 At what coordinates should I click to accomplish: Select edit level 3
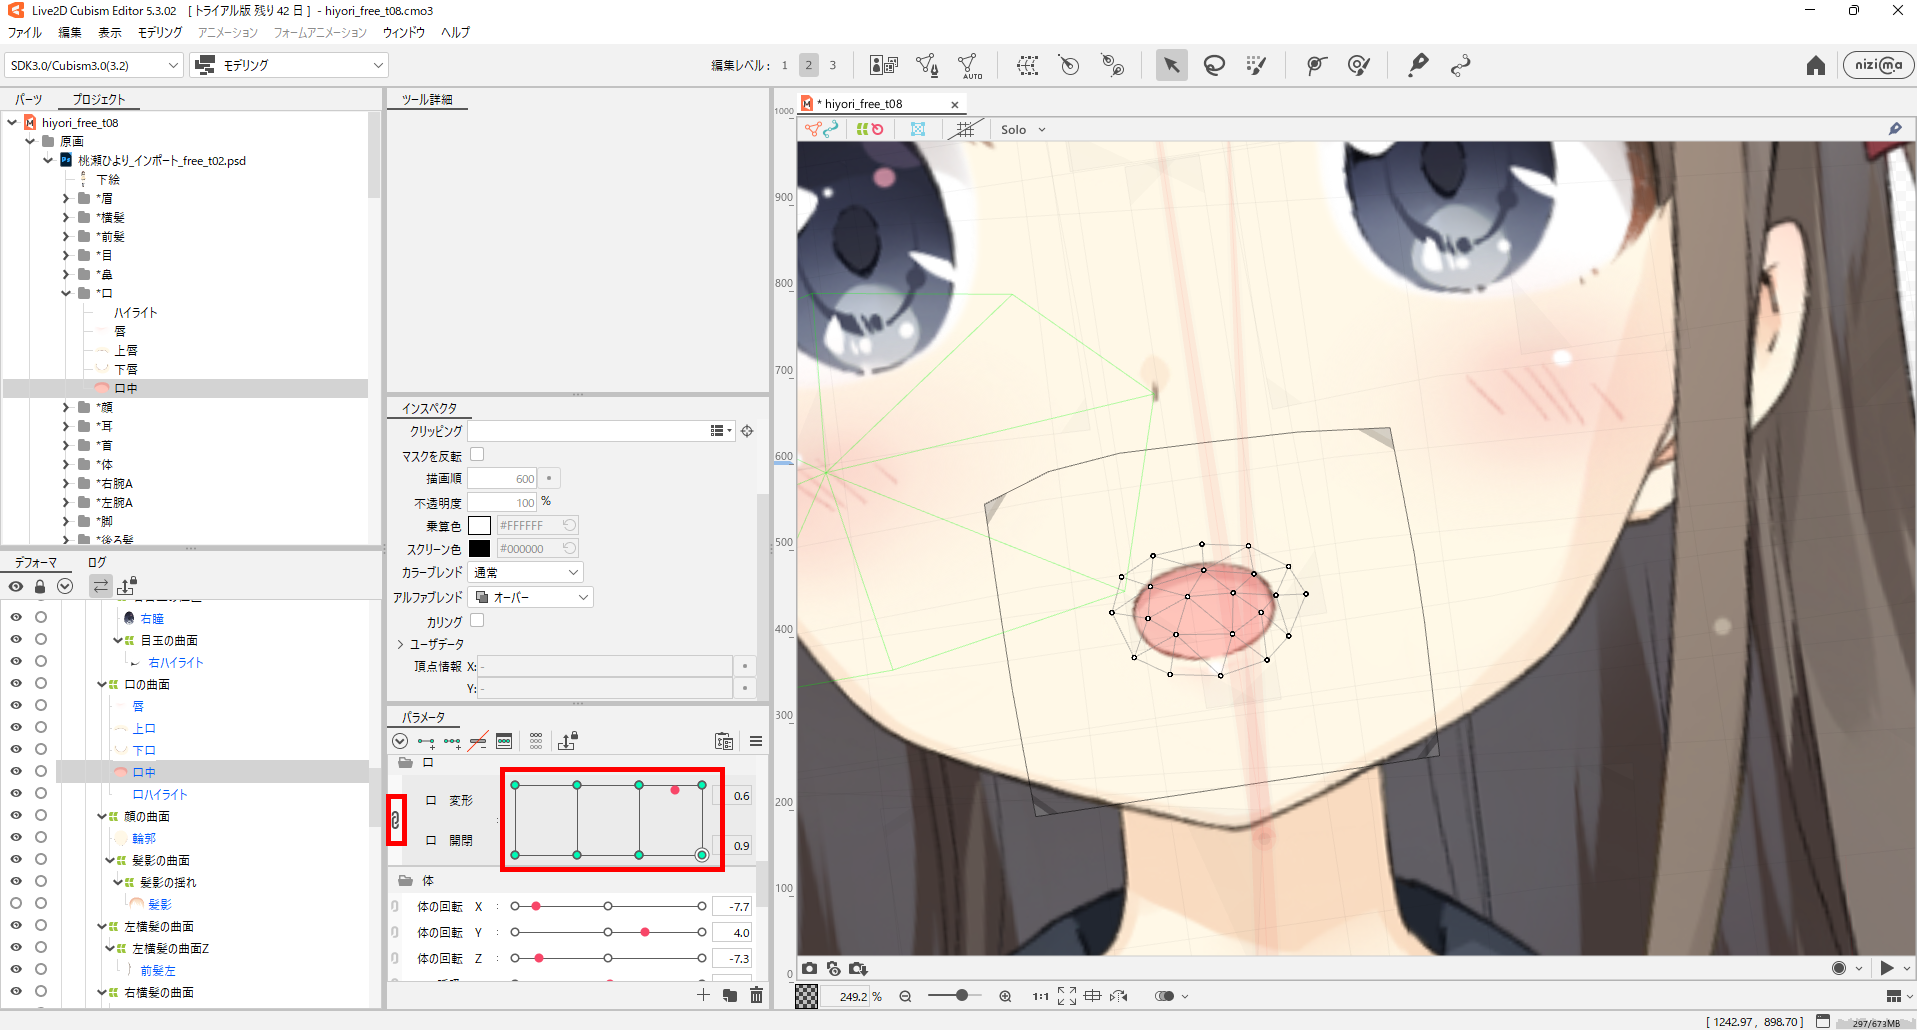832,66
